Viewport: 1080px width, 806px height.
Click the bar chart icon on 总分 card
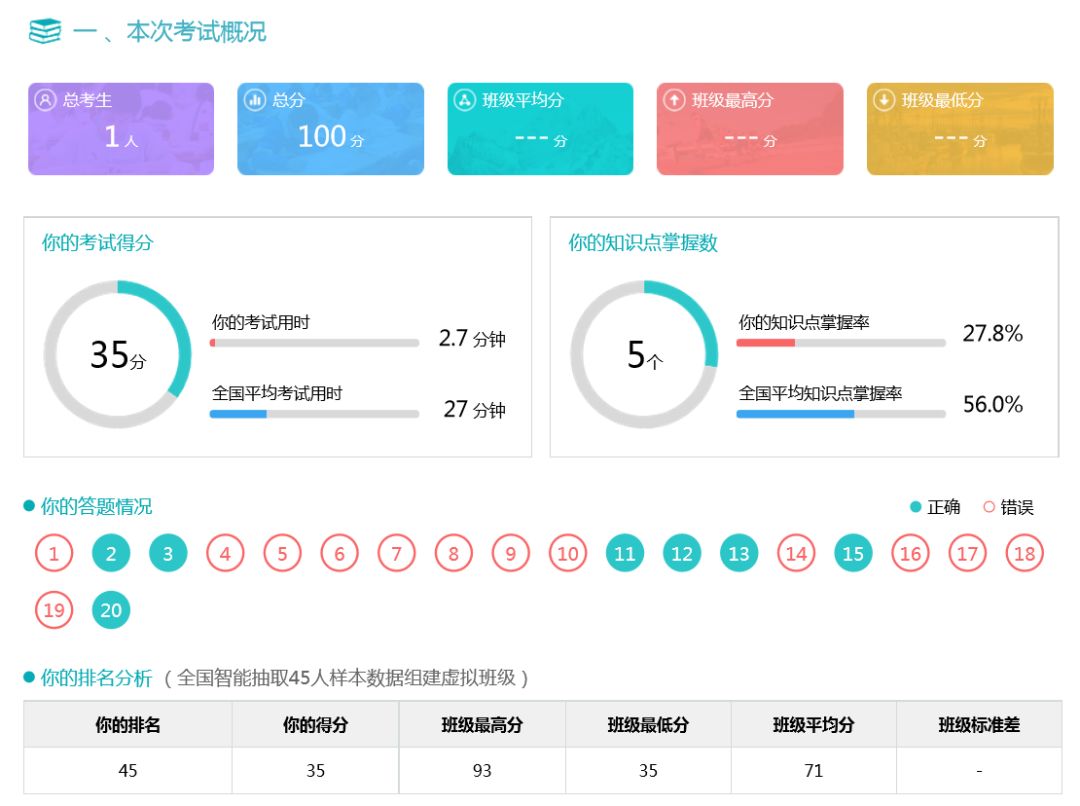255,100
